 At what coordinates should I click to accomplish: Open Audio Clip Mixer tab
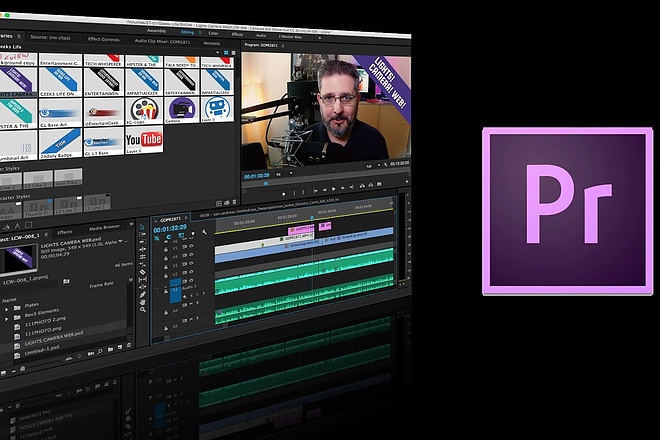[162, 41]
